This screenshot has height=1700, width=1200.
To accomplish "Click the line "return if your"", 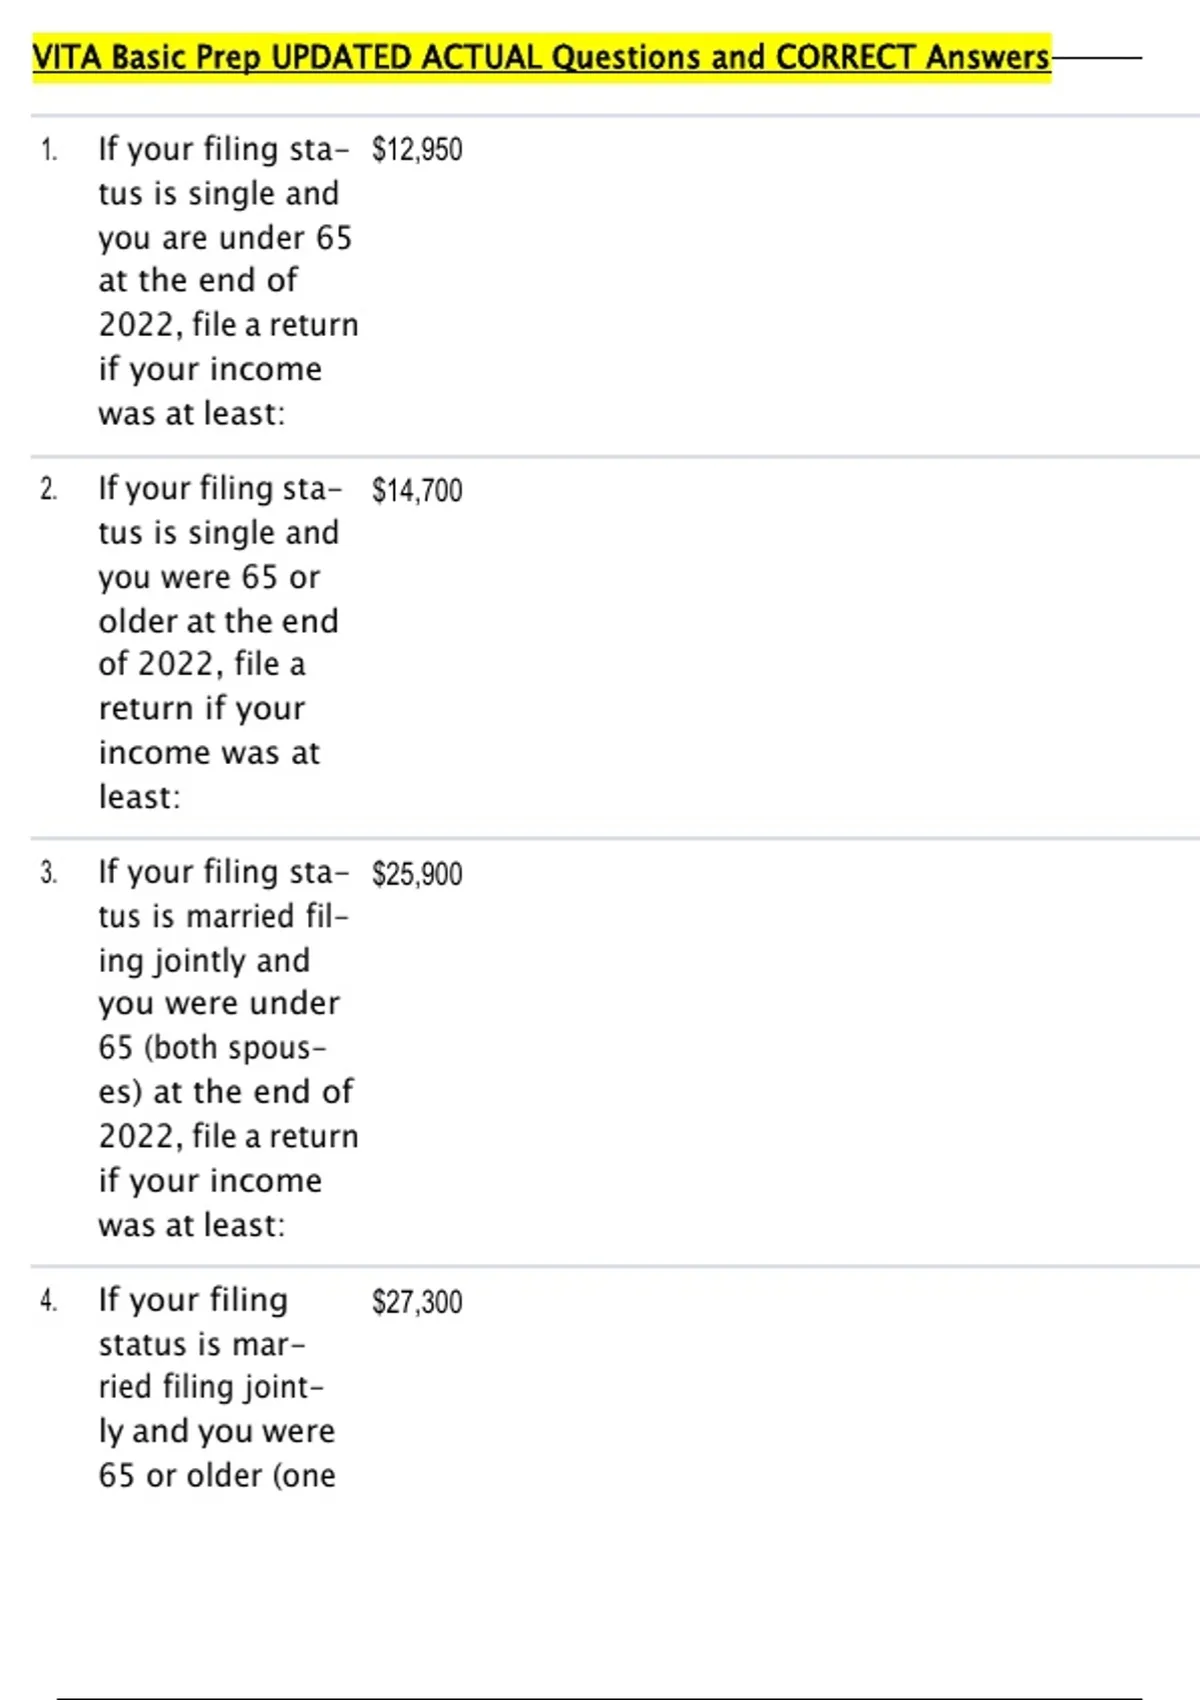I will click(x=202, y=708).
